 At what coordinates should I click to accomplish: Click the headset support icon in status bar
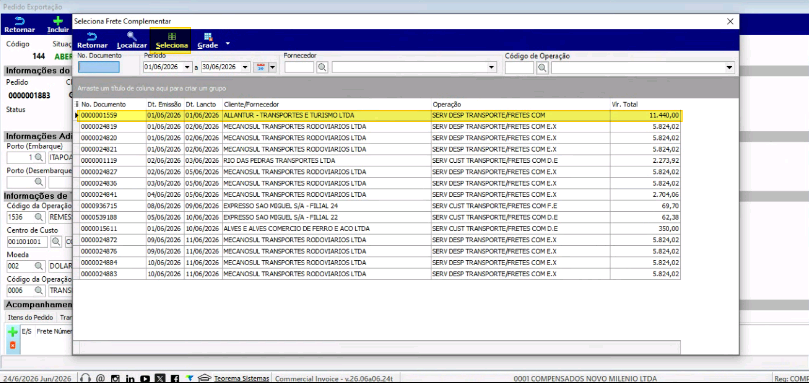pyautogui.click(x=86, y=378)
